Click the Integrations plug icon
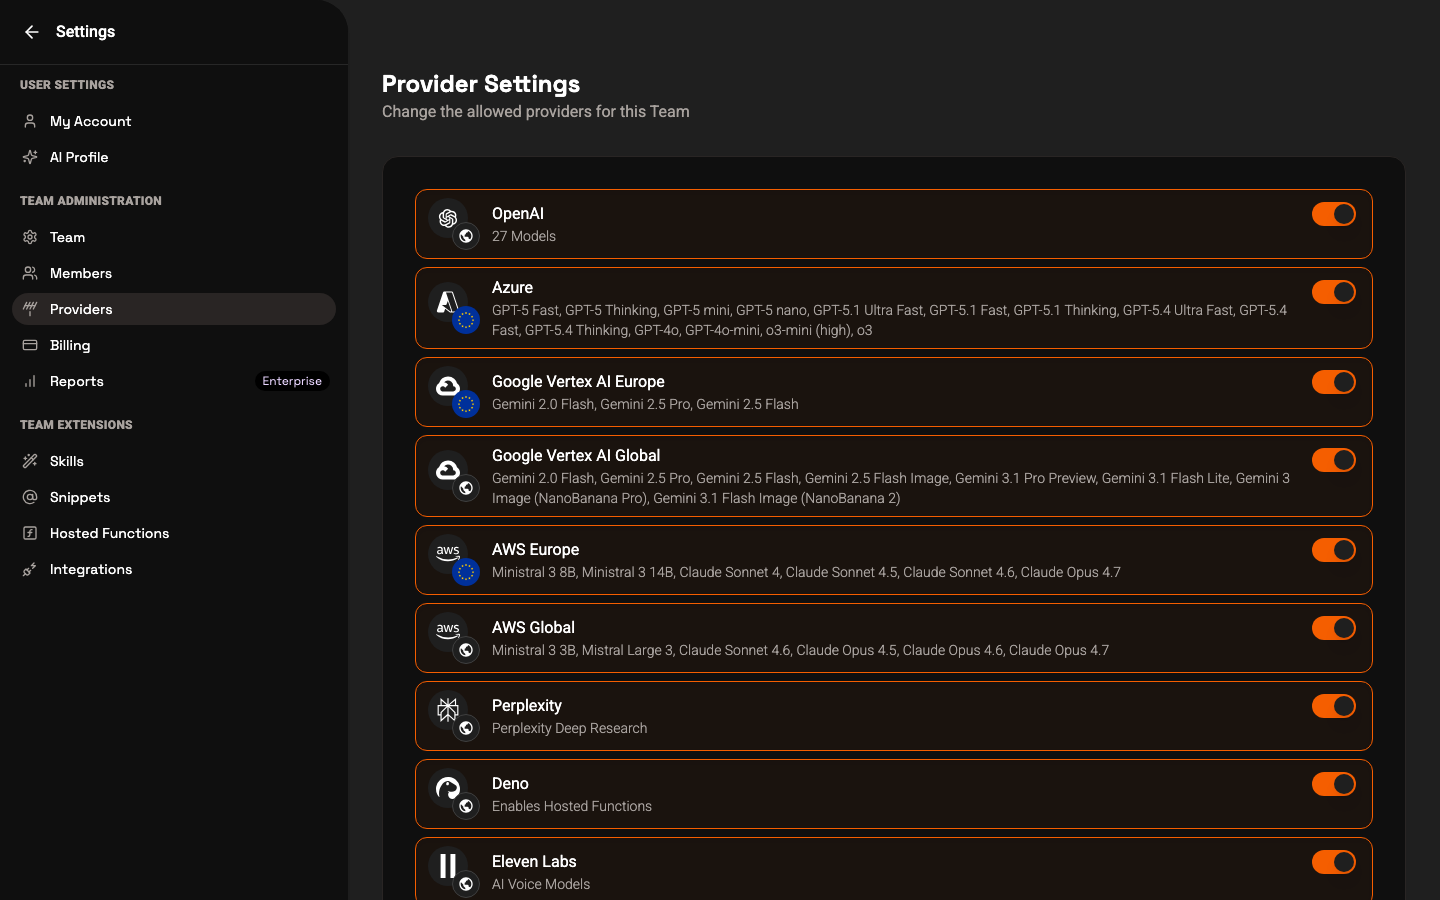Image resolution: width=1440 pixels, height=900 pixels. (x=30, y=569)
